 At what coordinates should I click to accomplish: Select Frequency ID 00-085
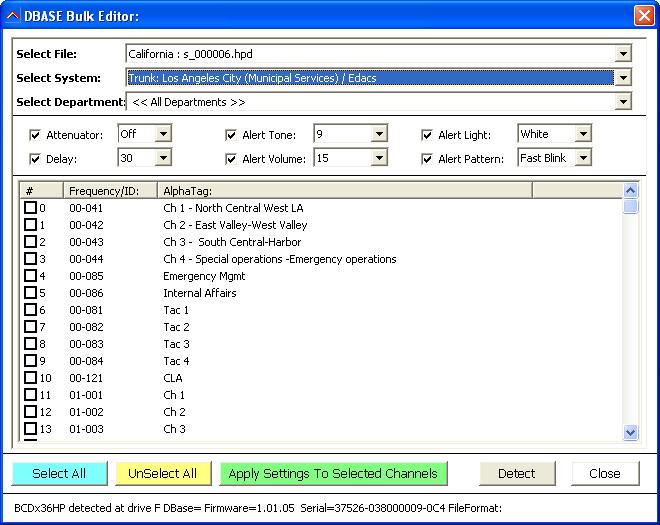tap(86, 276)
